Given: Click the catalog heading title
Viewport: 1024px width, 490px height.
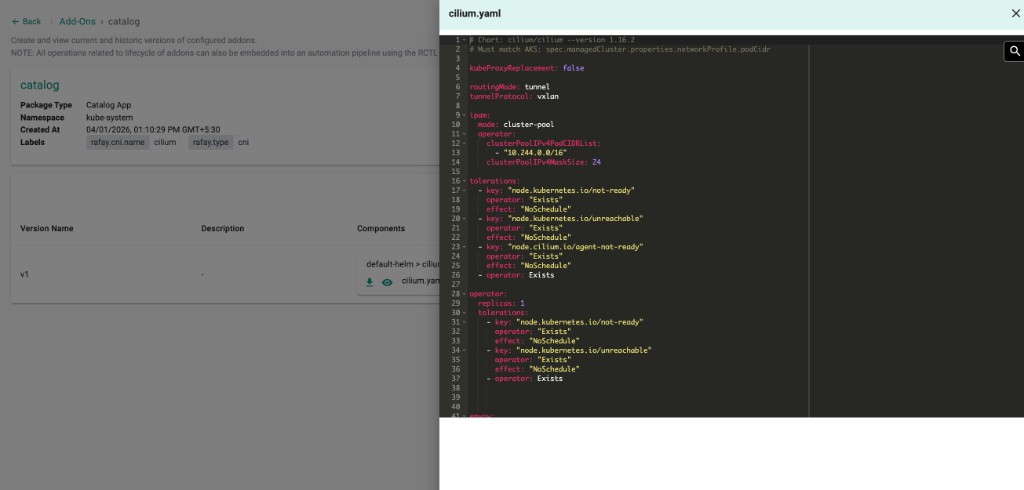Looking at the screenshot, I should pos(40,86).
